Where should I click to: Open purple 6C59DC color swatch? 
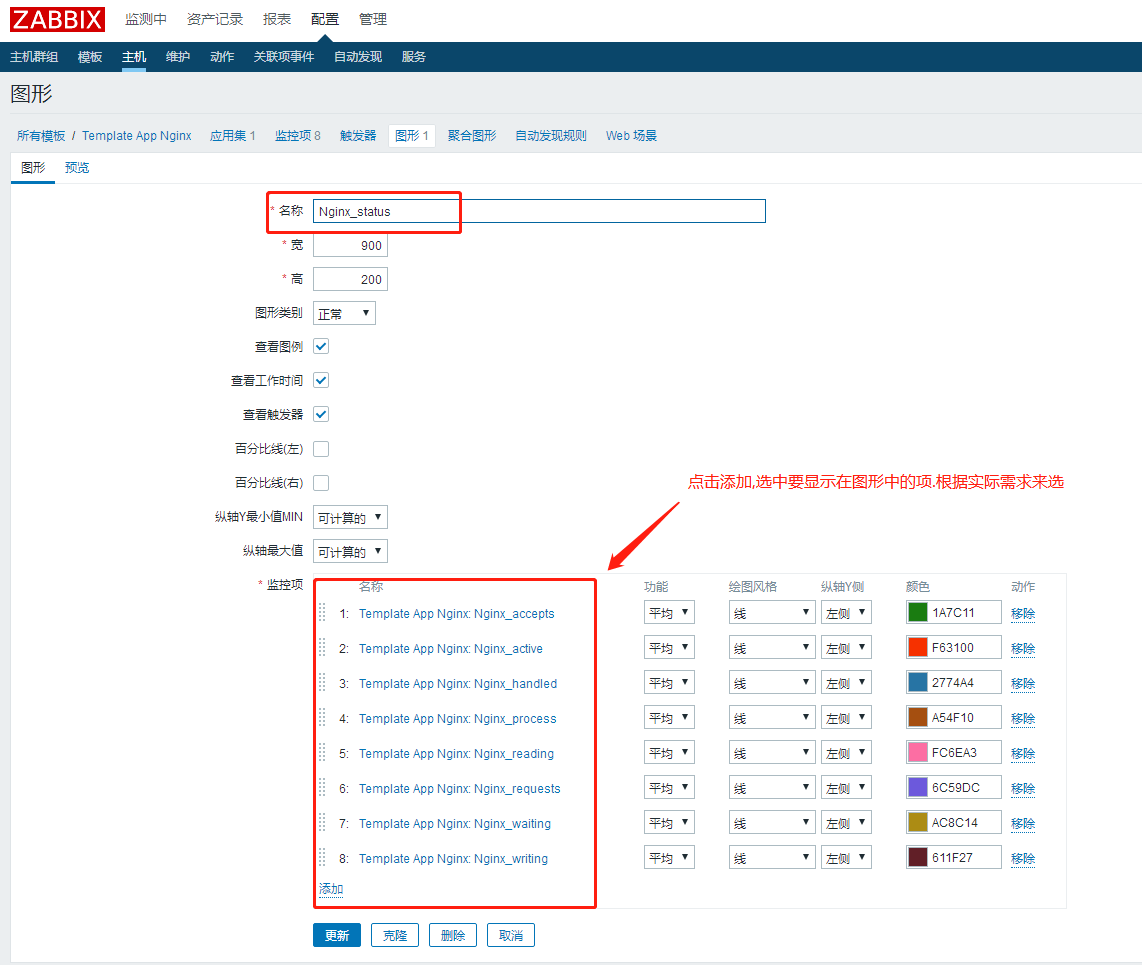pyautogui.click(x=918, y=787)
